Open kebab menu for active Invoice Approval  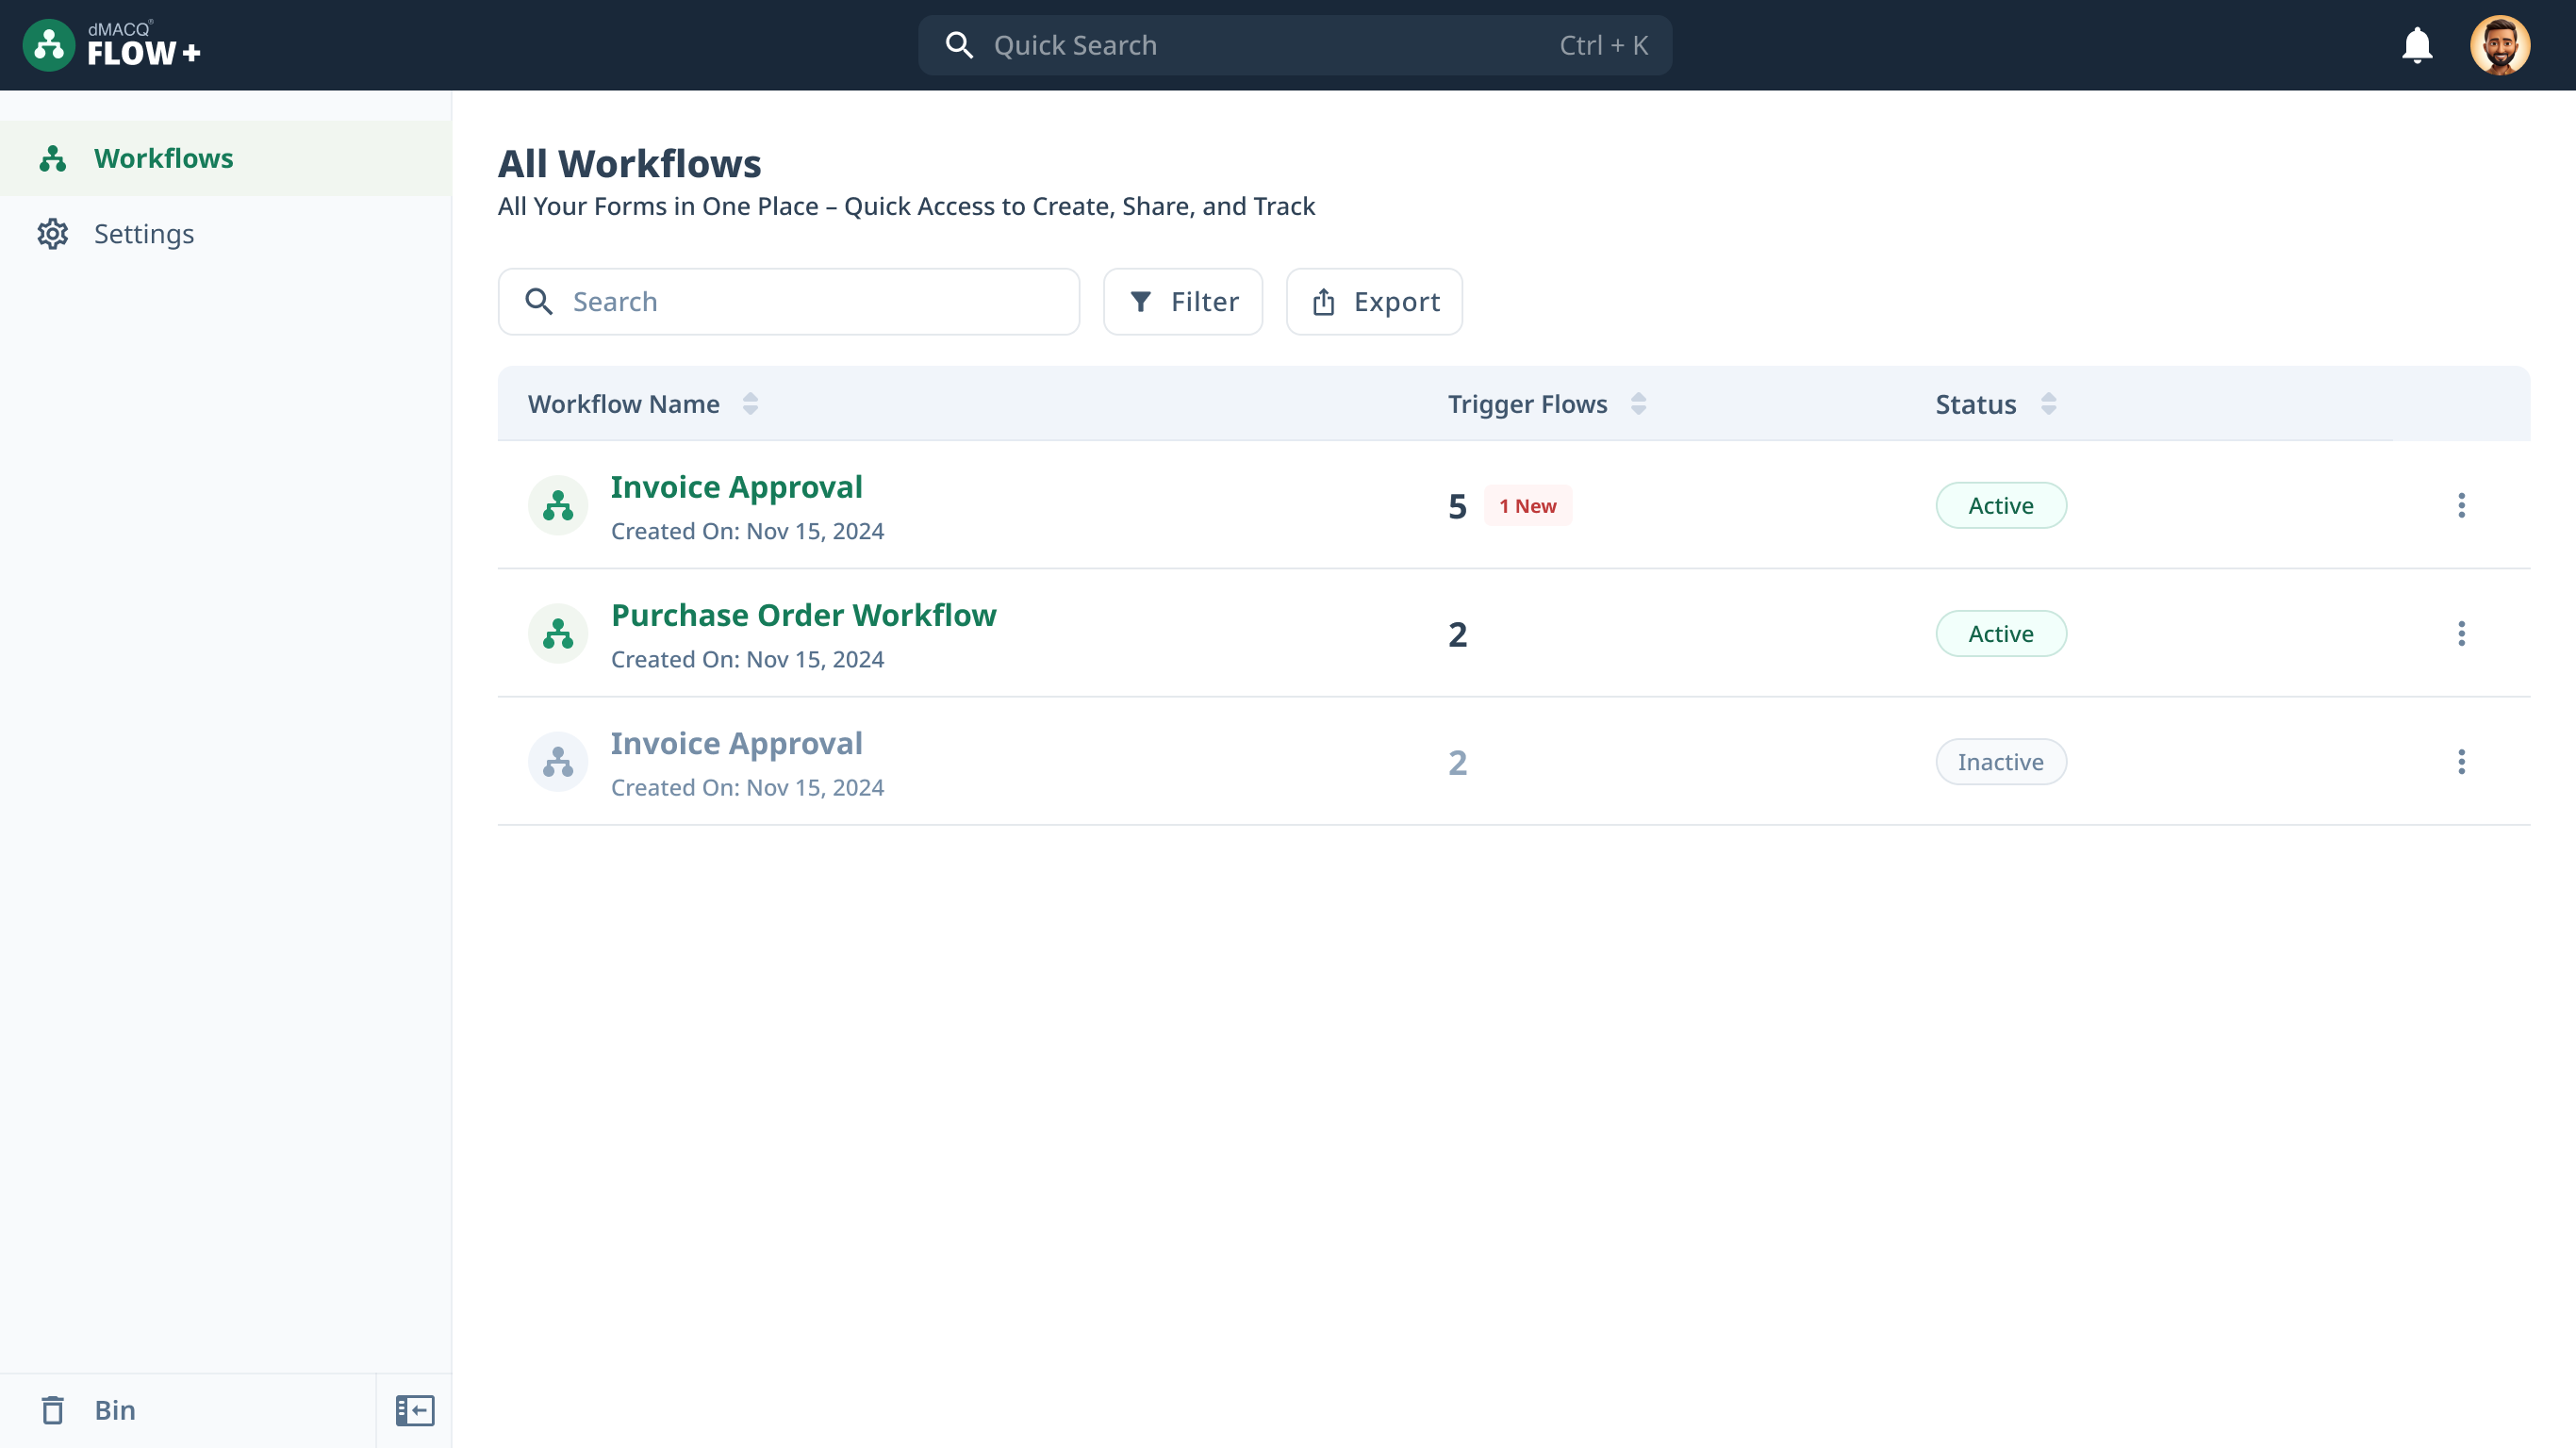point(2461,505)
